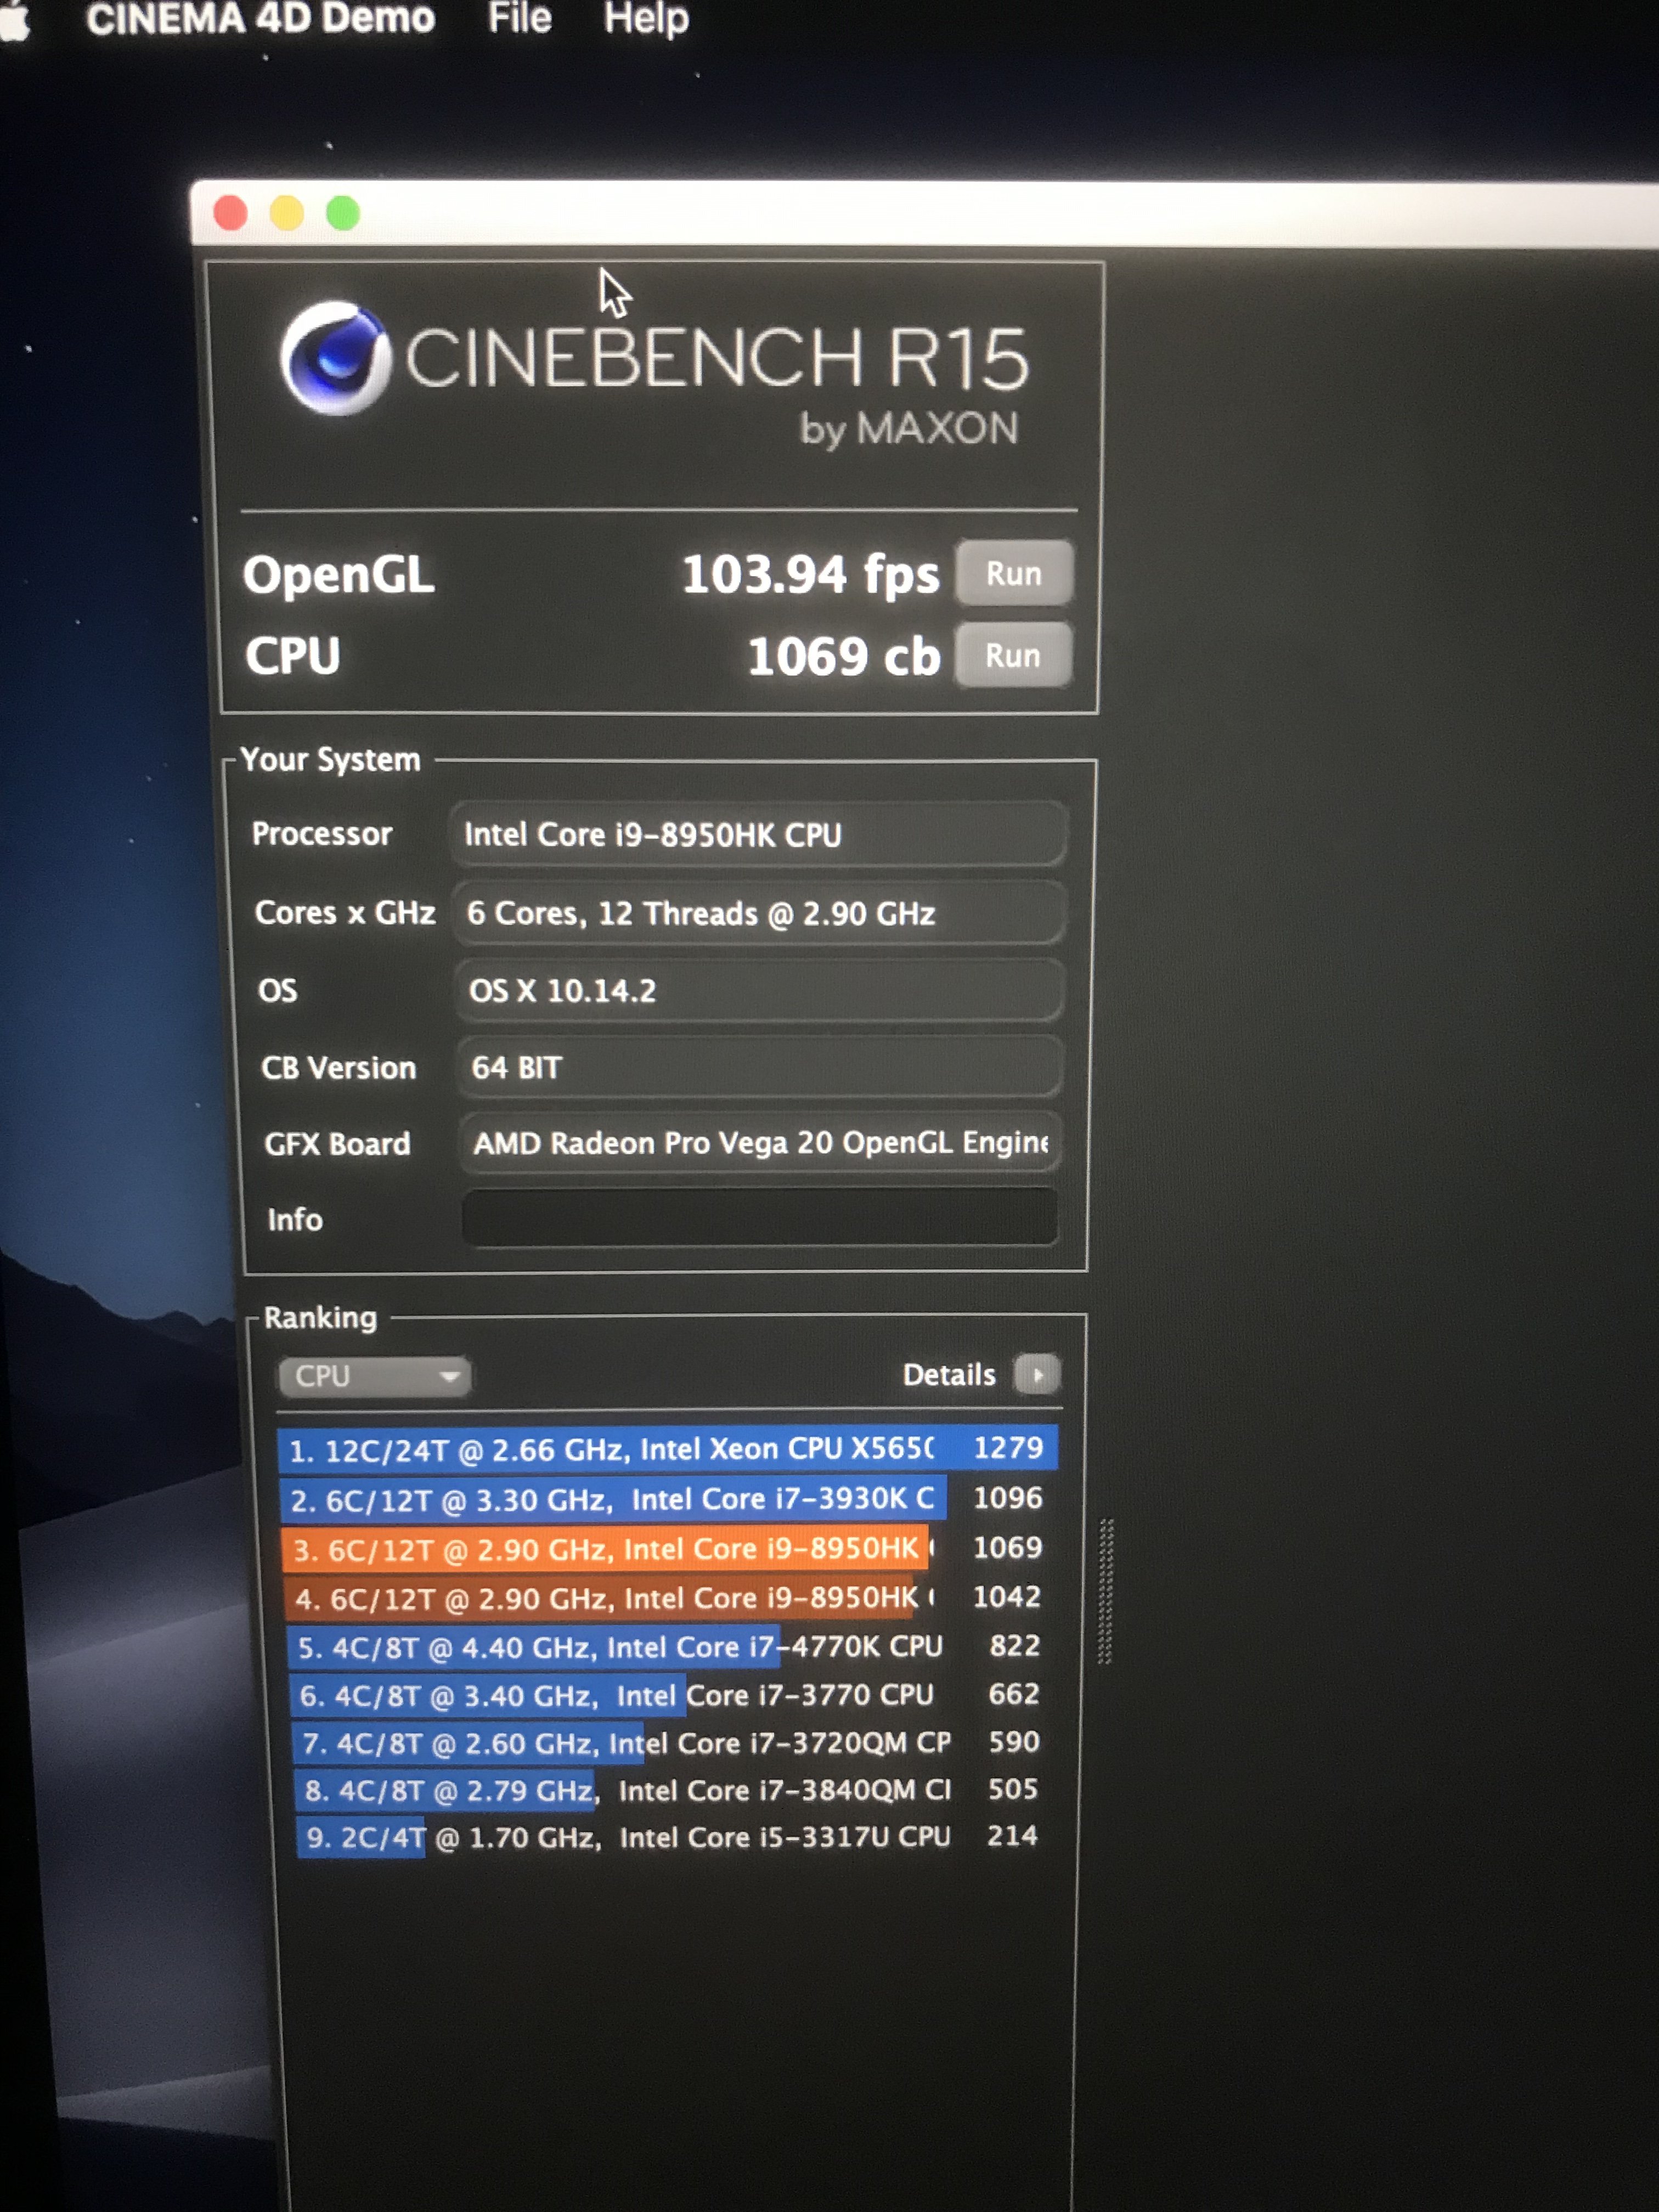This screenshot has height=2212, width=1659.
Task: Open the CINEMA 4D Demo menu
Action: 260,18
